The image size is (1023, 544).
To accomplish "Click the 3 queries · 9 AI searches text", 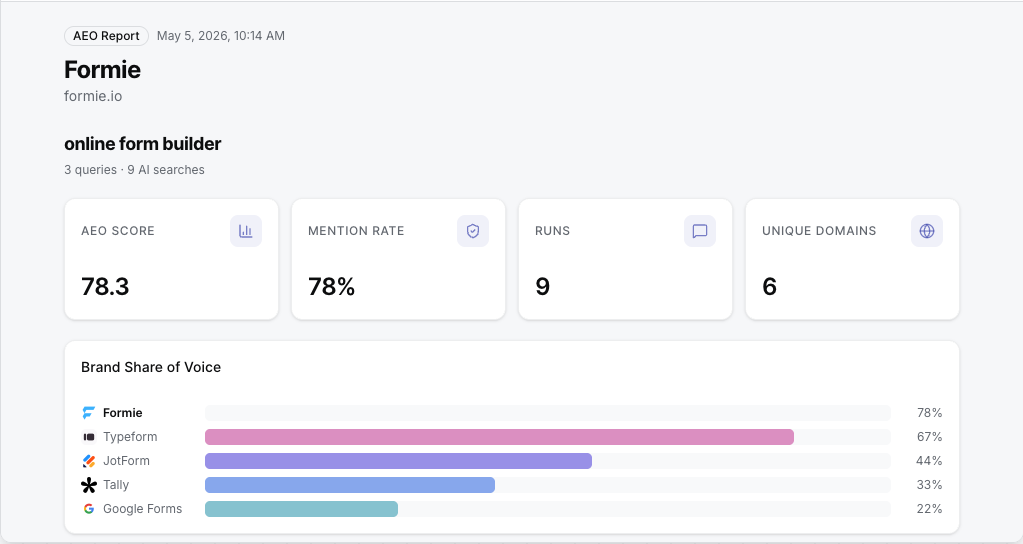I will (x=134, y=170).
